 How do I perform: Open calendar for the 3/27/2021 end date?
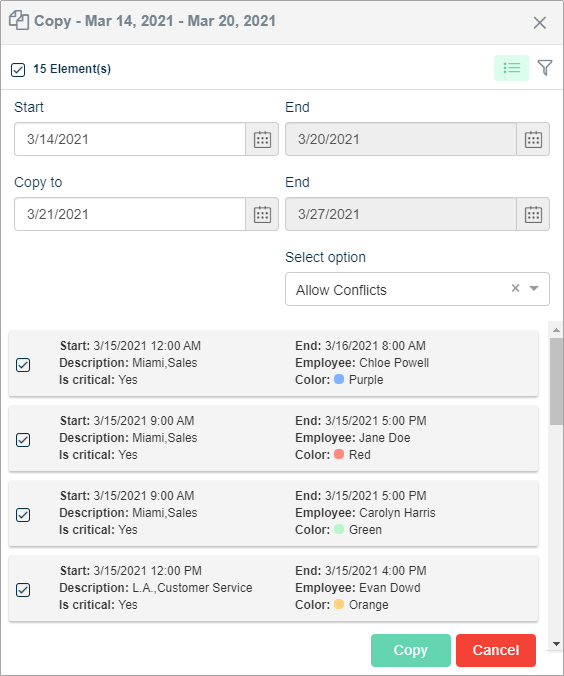click(x=533, y=214)
